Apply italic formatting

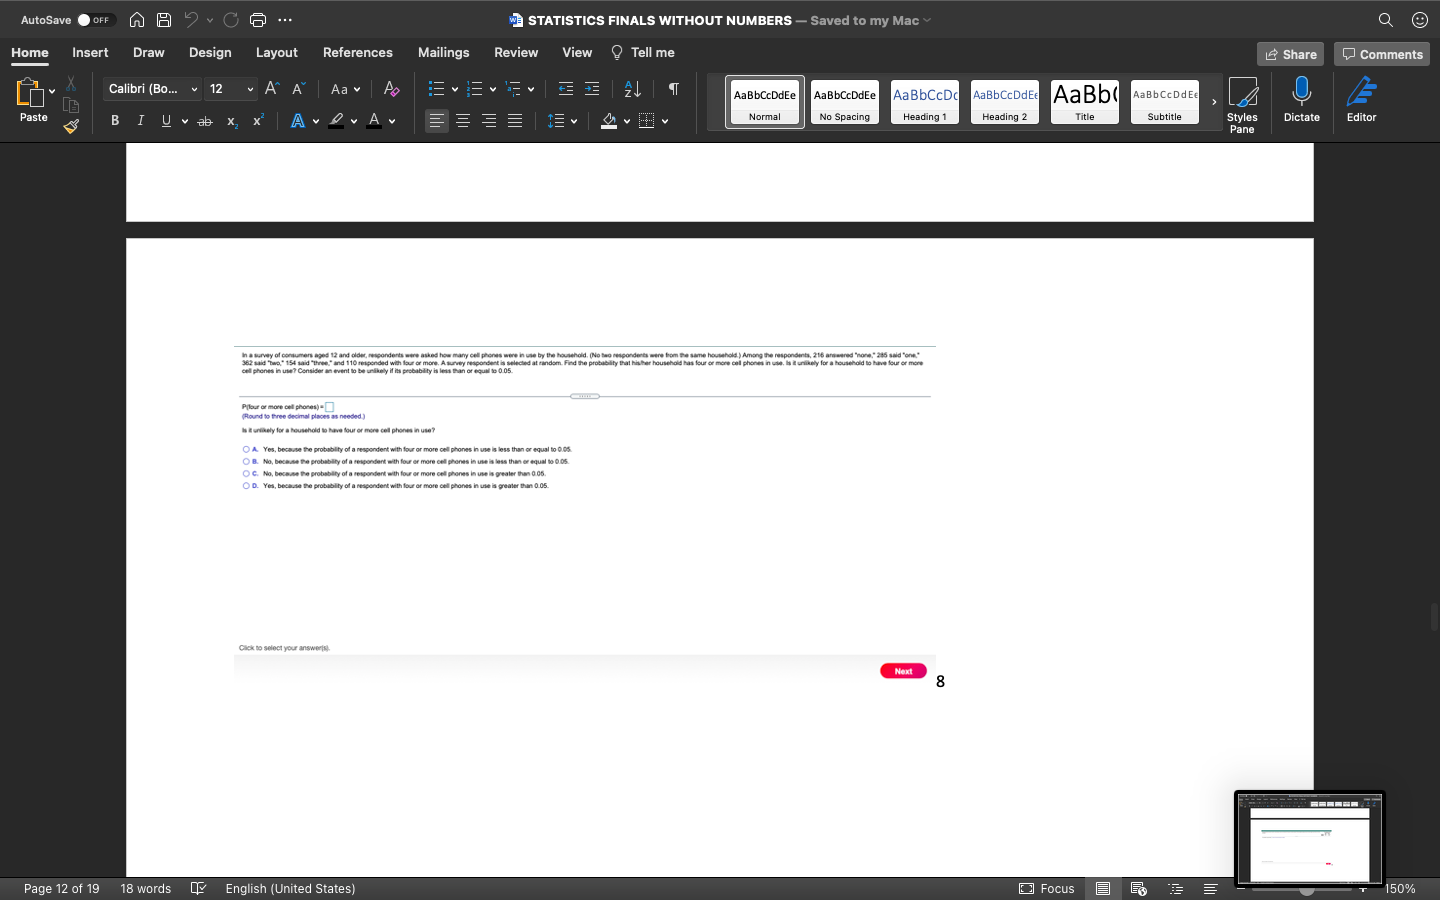[x=140, y=120]
